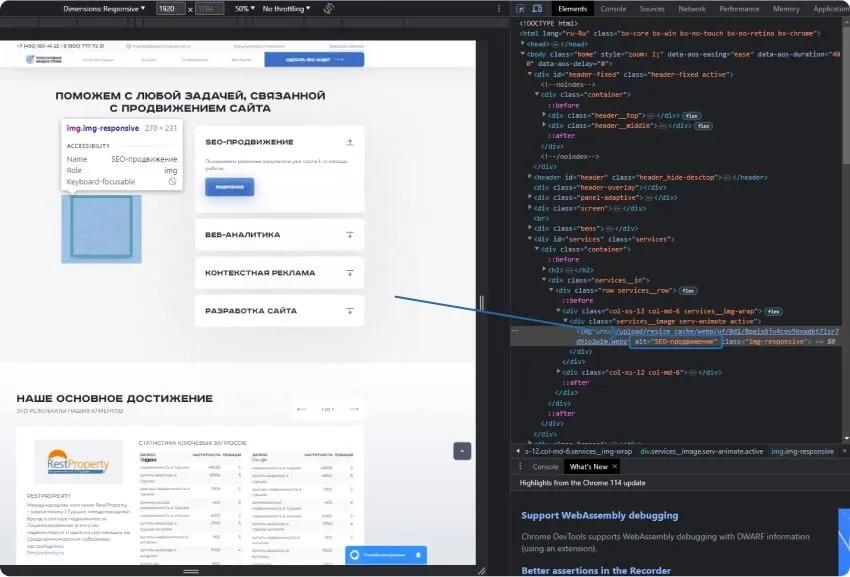The width and height of the screenshot is (850, 577).
Task: Click the viewport width field 1920
Action: click(170, 9)
